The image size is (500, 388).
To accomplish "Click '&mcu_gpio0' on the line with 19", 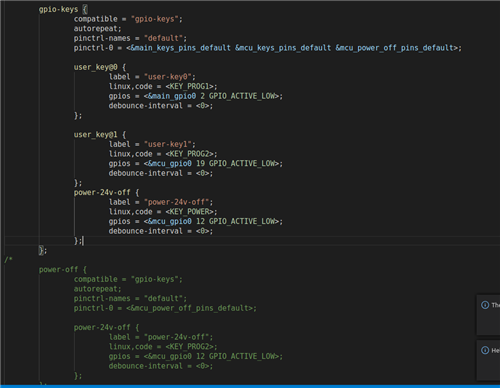I will click(170, 164).
